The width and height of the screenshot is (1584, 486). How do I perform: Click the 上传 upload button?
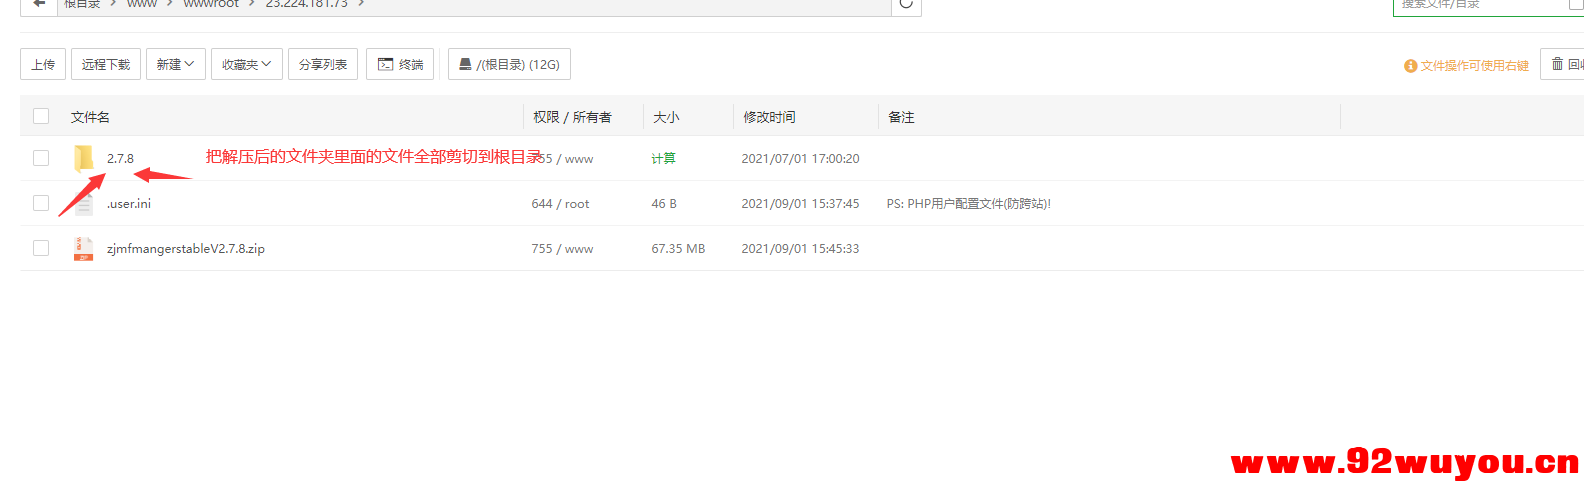[43, 64]
